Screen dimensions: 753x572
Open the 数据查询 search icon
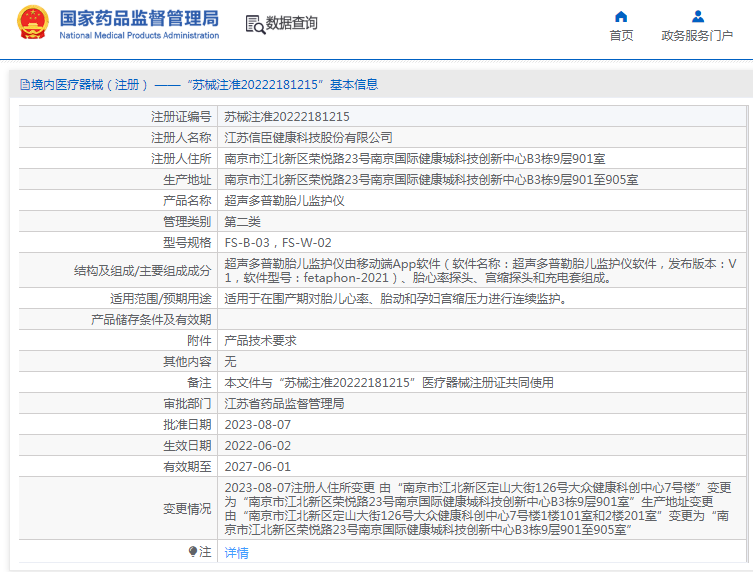255,24
